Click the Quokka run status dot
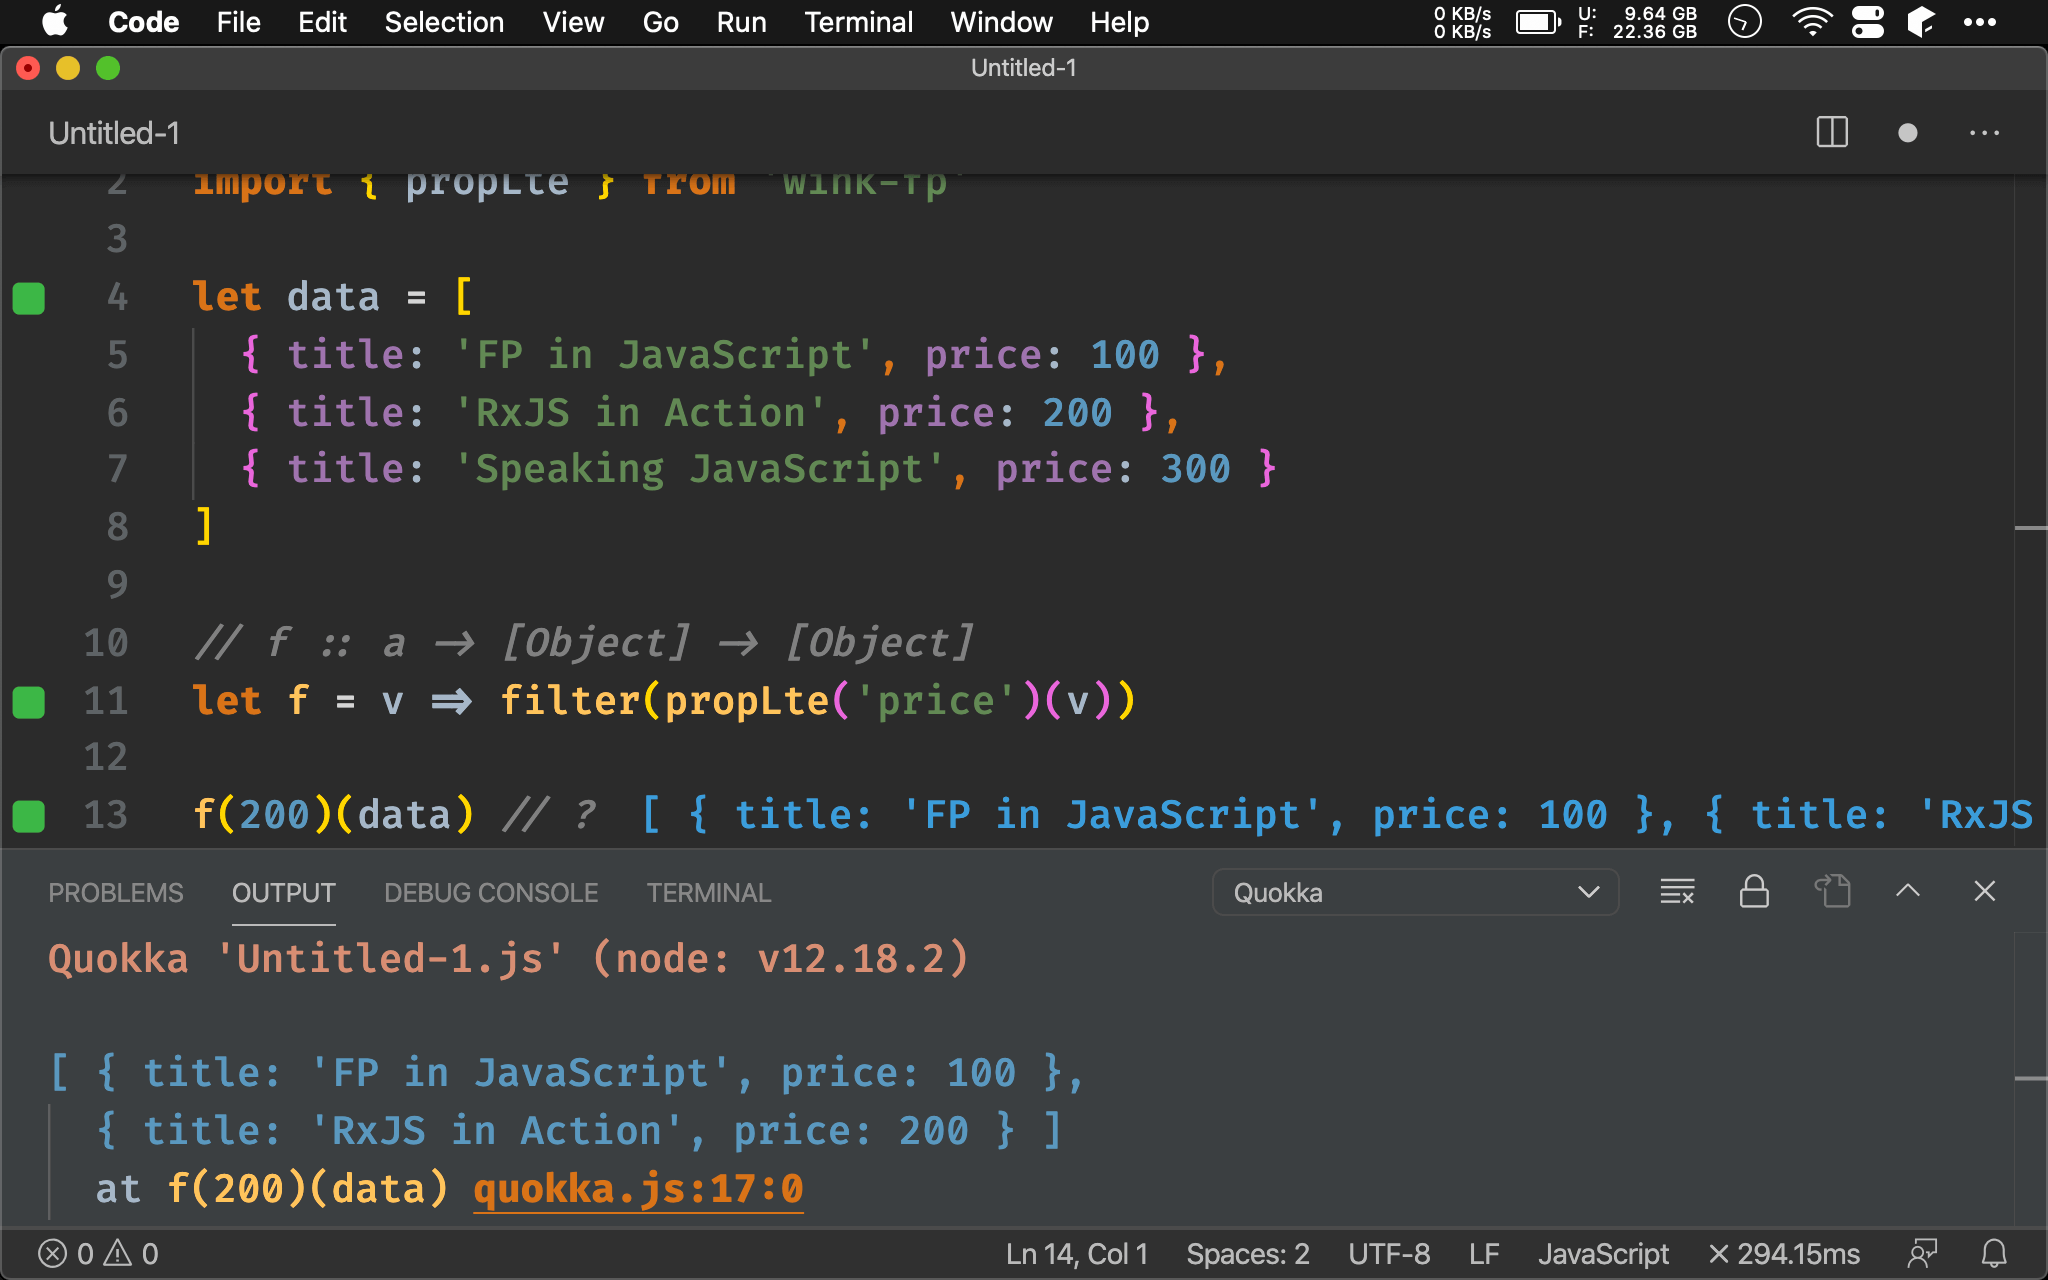This screenshot has width=2048, height=1280. [x=1908, y=133]
